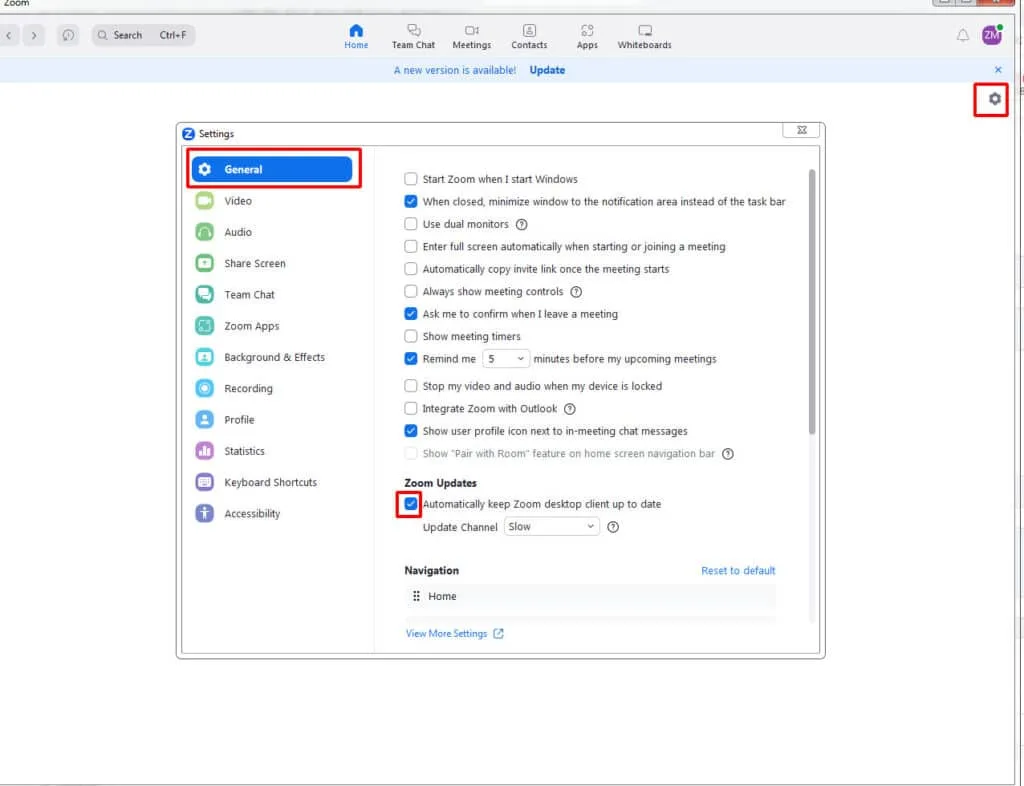Enable Start Zoom when I start Windows

coord(411,179)
